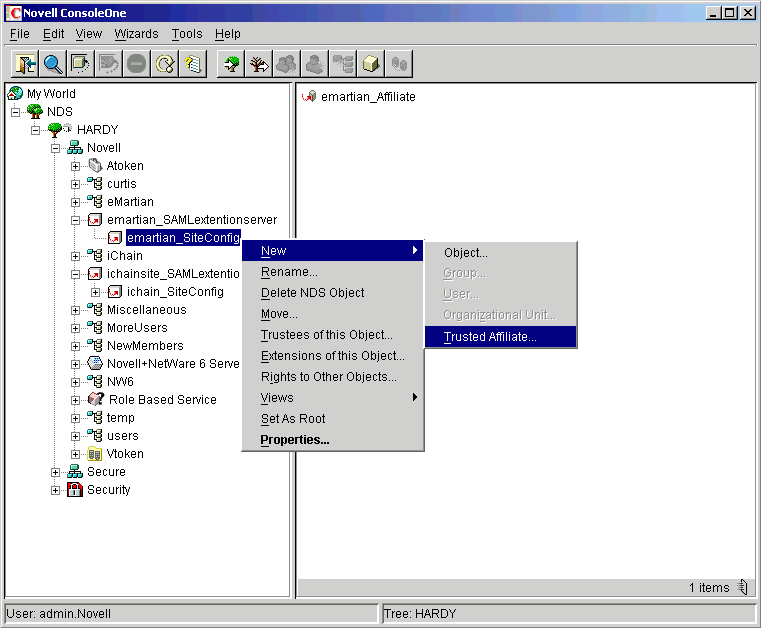Click the Vtoken folder icon
The width and height of the screenshot is (761, 628).
[x=95, y=454]
